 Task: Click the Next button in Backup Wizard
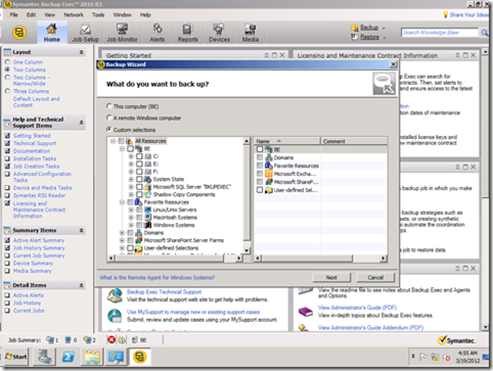pyautogui.click(x=331, y=277)
